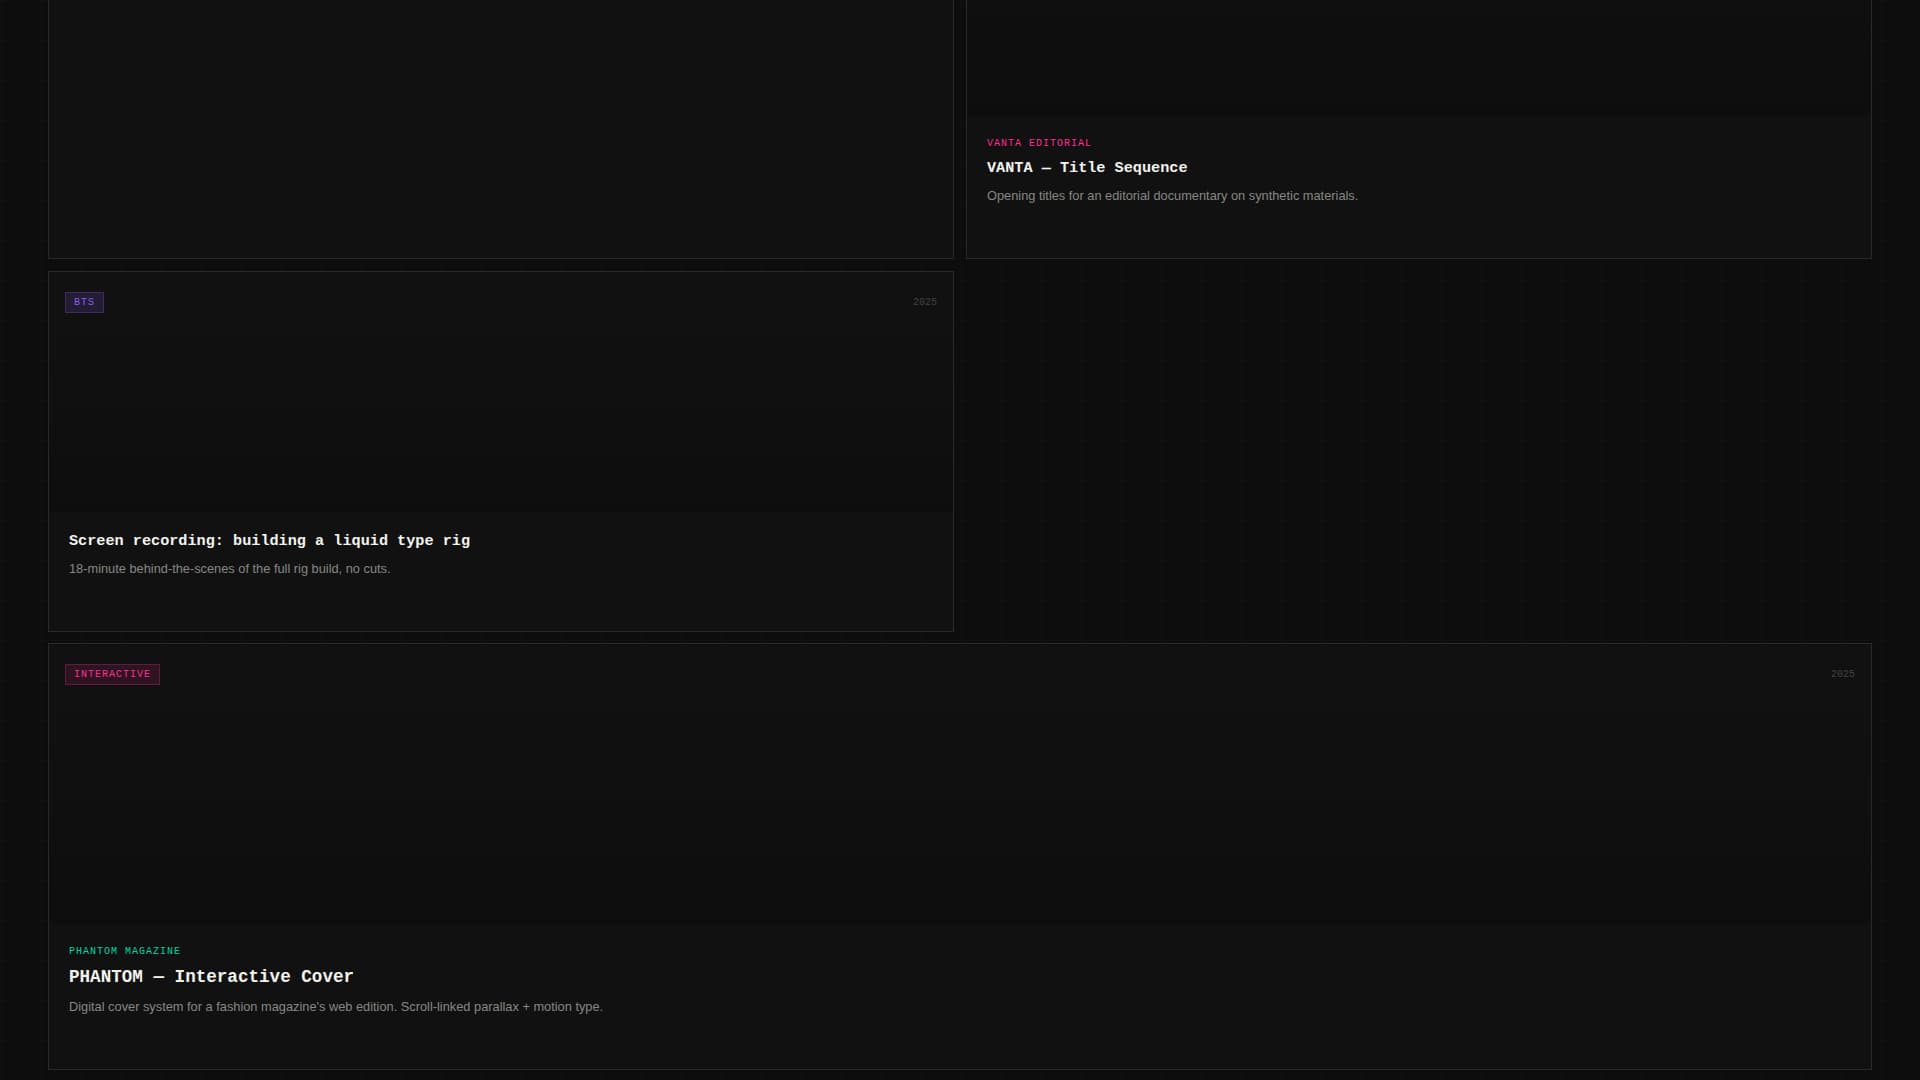Open the VANTA — Title Sequence heading
The image size is (1920, 1080).
(1087, 168)
